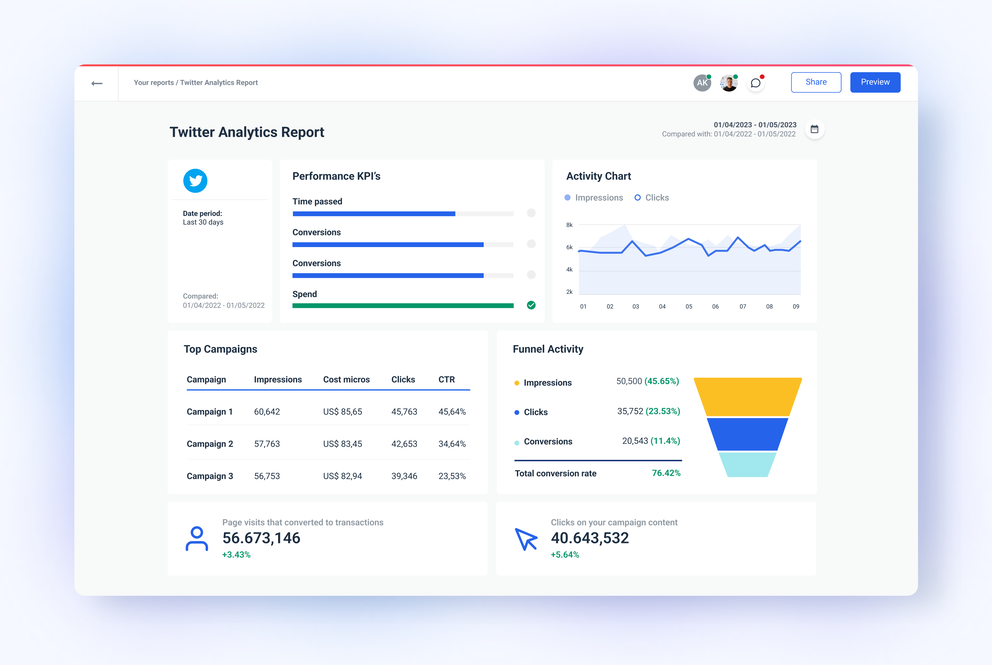Screen dimensions: 992x665
Task: Click the Clicks row in Funnel Activity
Action: pyautogui.click(x=597, y=412)
